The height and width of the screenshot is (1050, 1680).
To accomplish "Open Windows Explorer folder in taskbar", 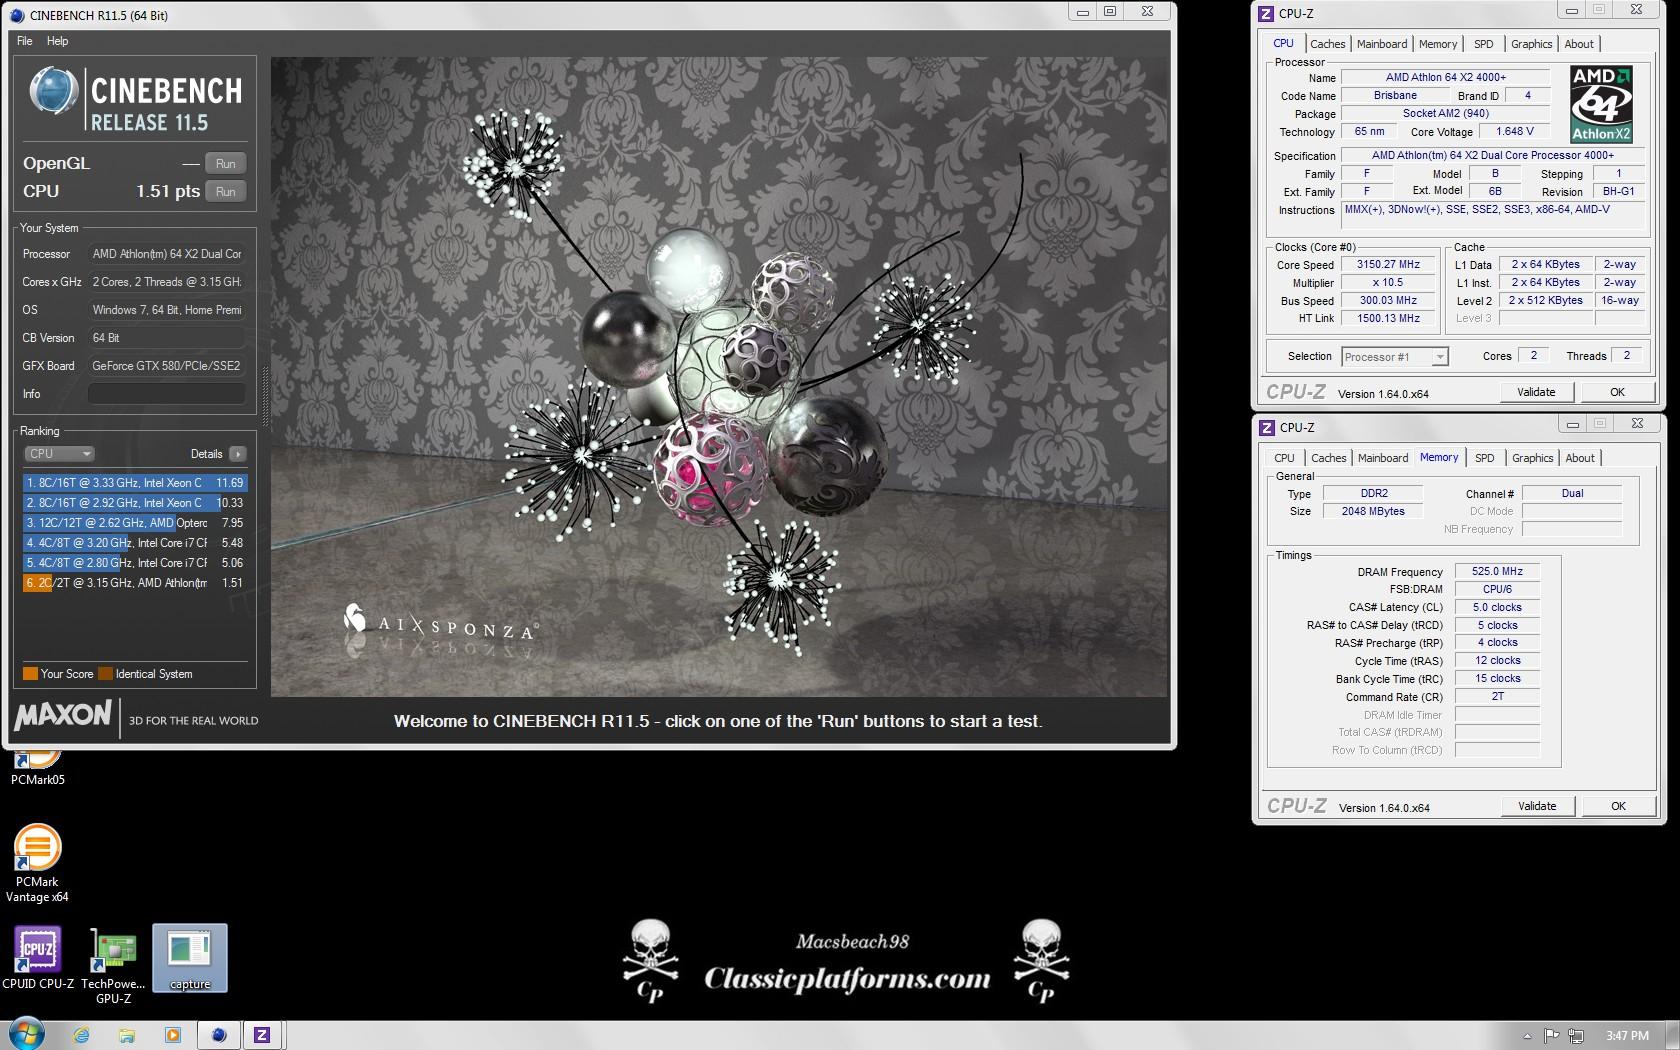I will pyautogui.click(x=126, y=1035).
